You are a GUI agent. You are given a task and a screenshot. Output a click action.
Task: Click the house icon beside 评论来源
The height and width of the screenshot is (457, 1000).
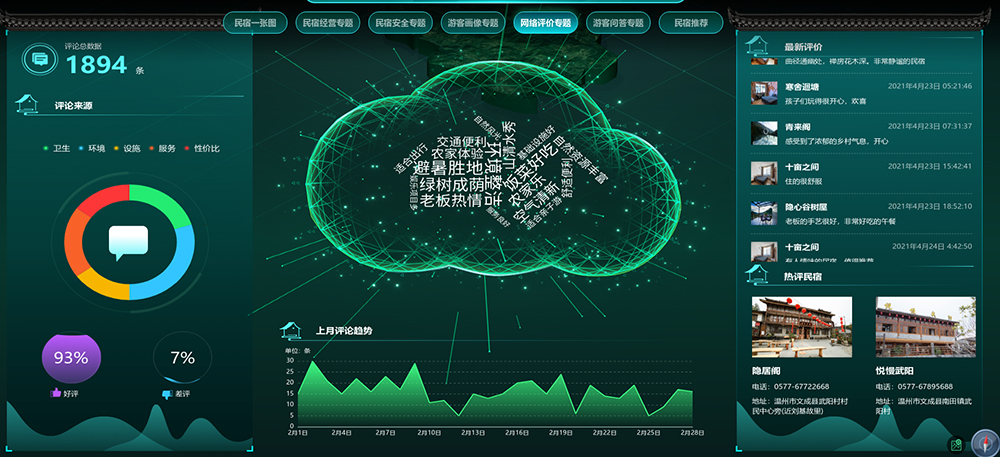click(27, 104)
